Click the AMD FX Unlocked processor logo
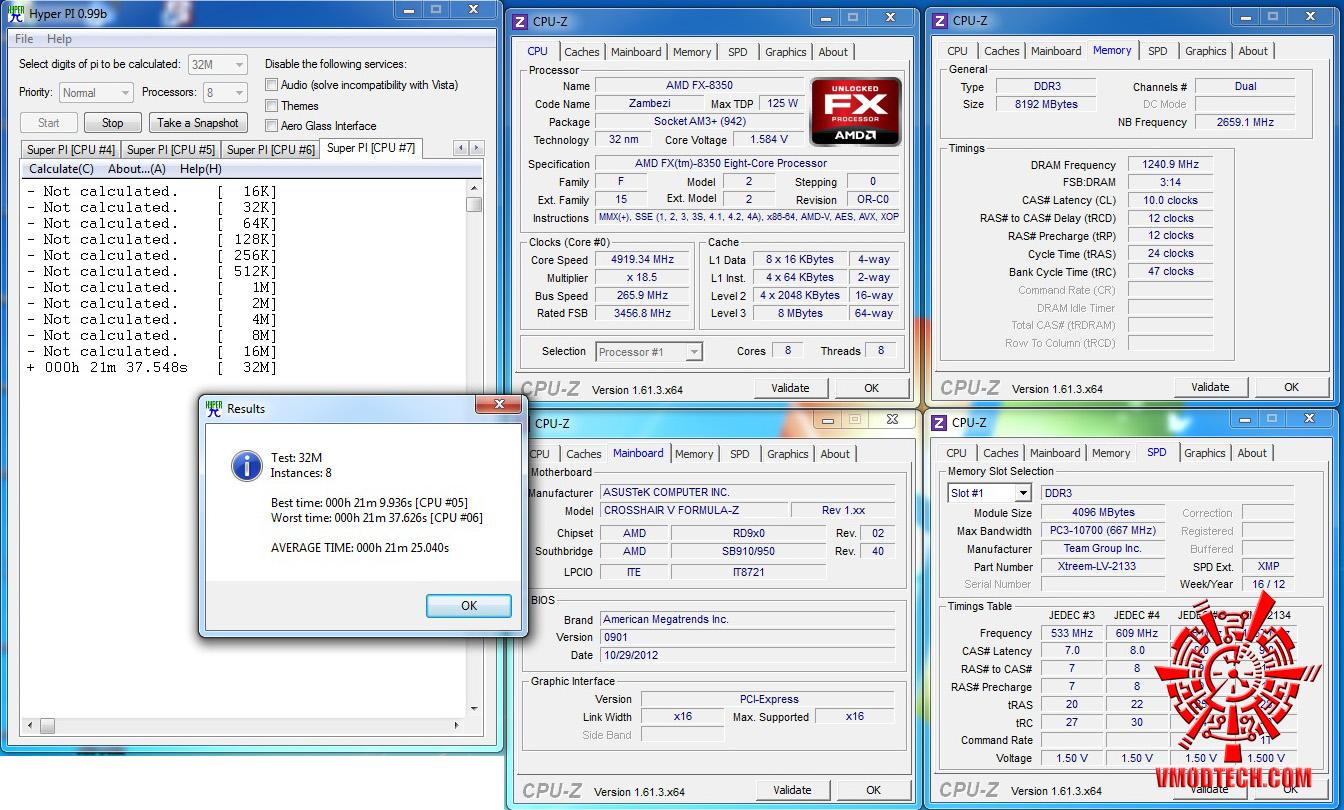This screenshot has height=810, width=1344. click(855, 111)
